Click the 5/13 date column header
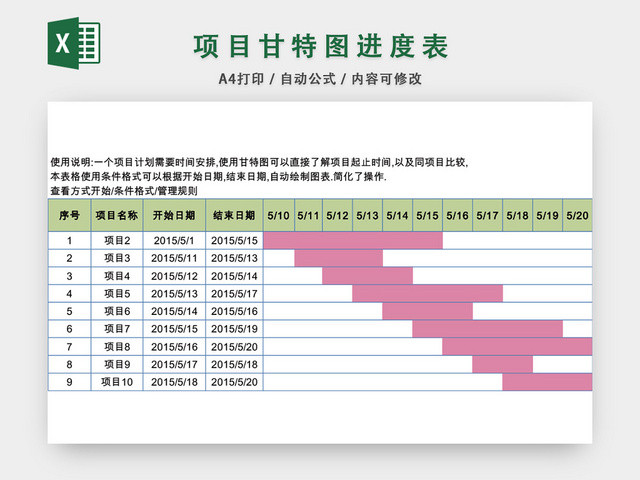 pyautogui.click(x=367, y=215)
